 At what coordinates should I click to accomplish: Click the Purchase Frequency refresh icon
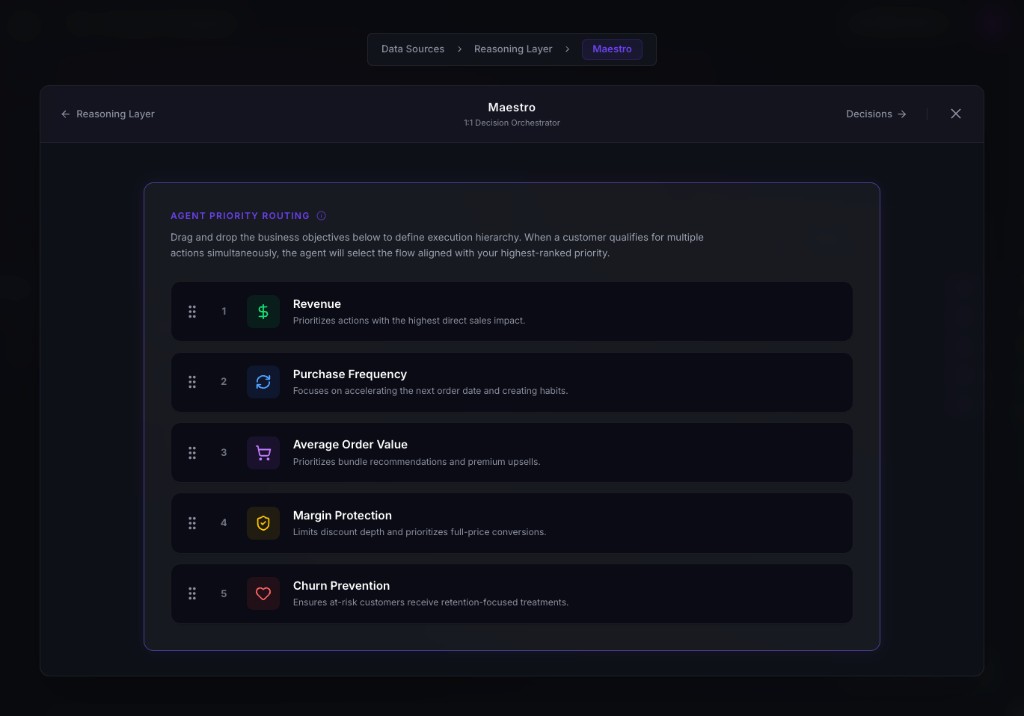click(x=263, y=382)
